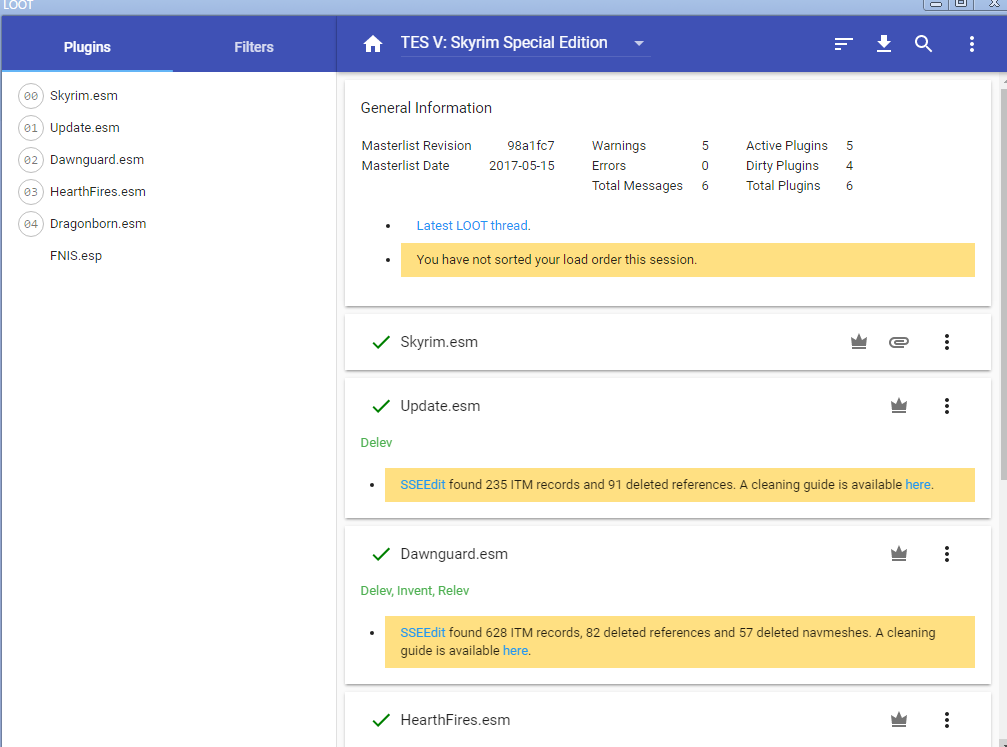Select the Plugins tab
This screenshot has height=747, width=1007.
[x=87, y=47]
